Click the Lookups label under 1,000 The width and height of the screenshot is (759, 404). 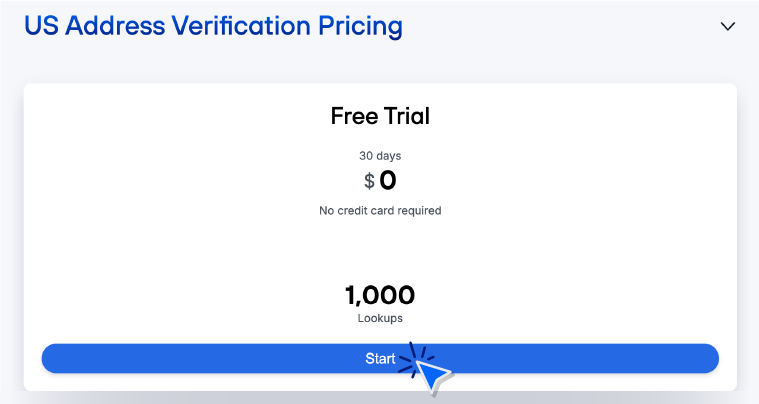[x=380, y=318]
